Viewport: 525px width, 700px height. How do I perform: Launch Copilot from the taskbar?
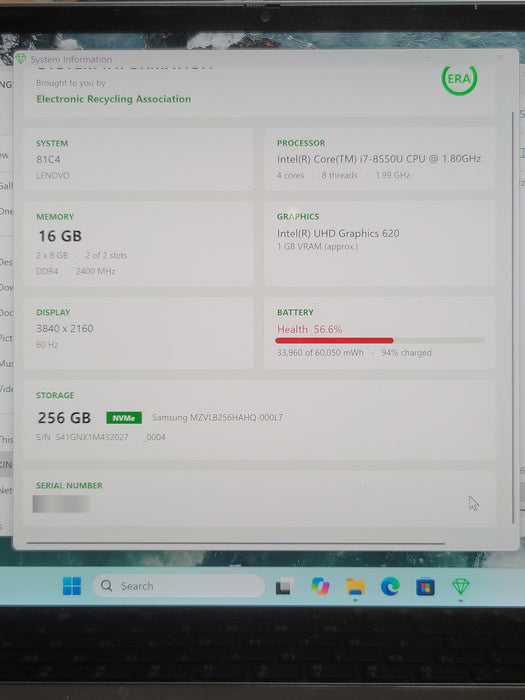pos(320,586)
